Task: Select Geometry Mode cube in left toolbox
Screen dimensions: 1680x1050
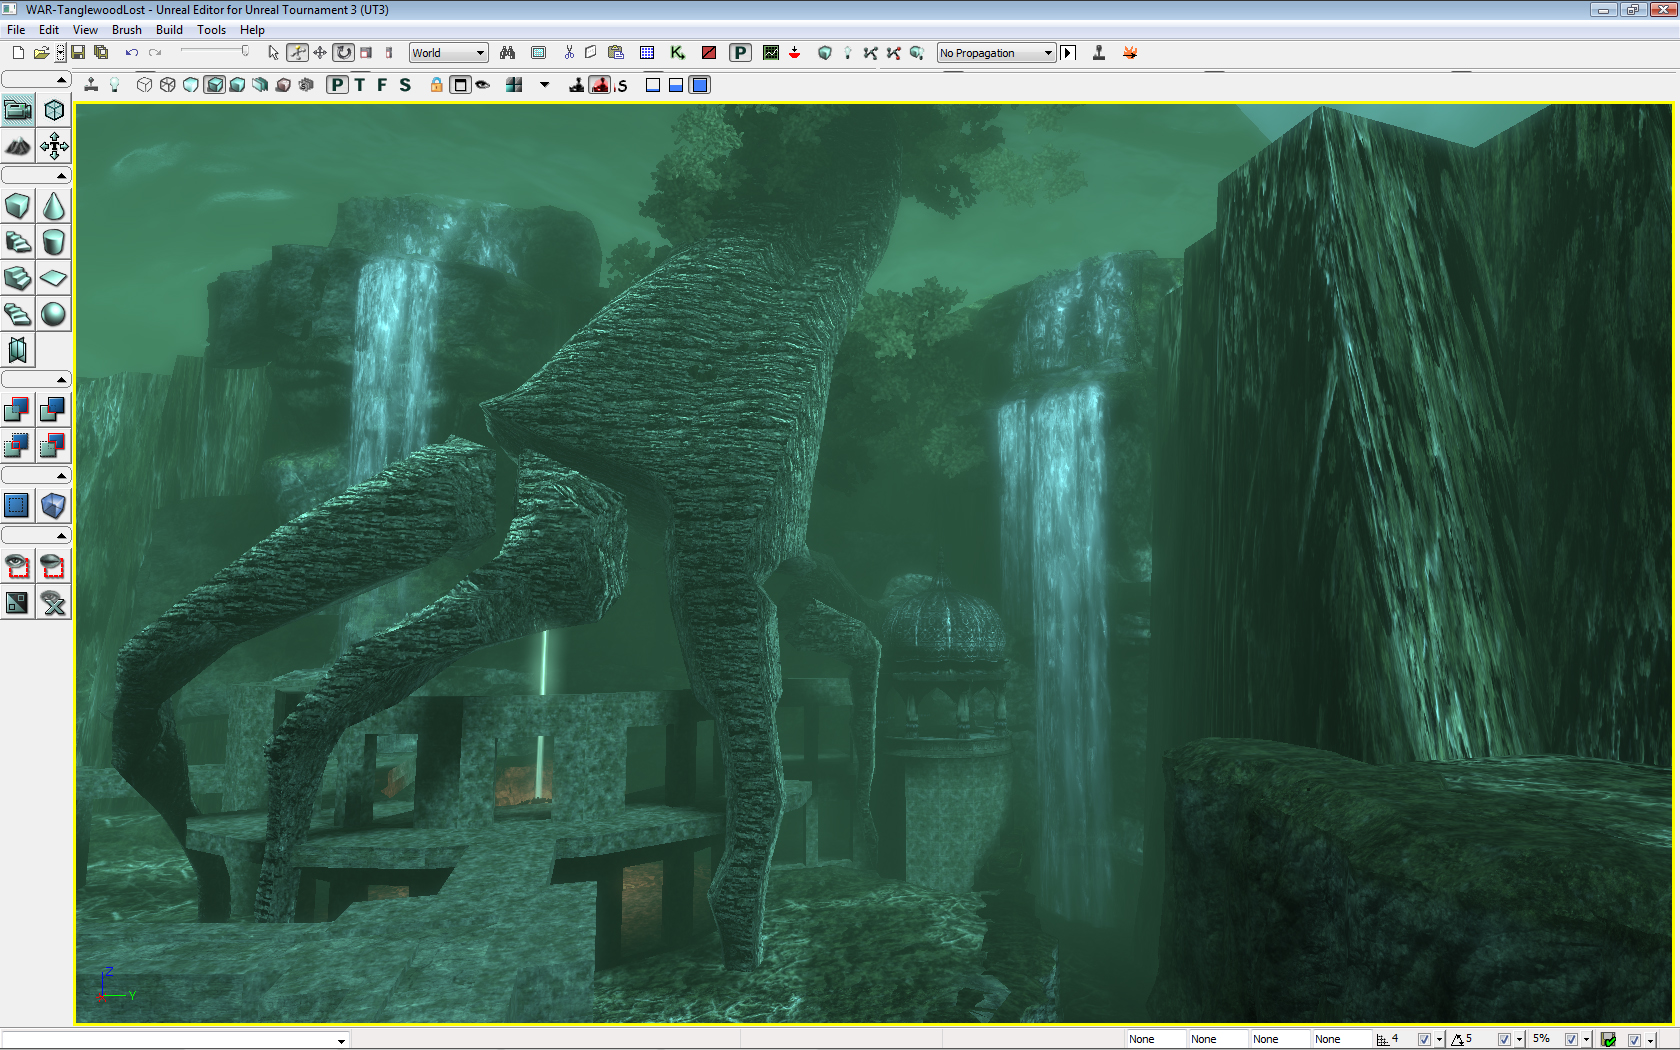Action: pos(54,110)
